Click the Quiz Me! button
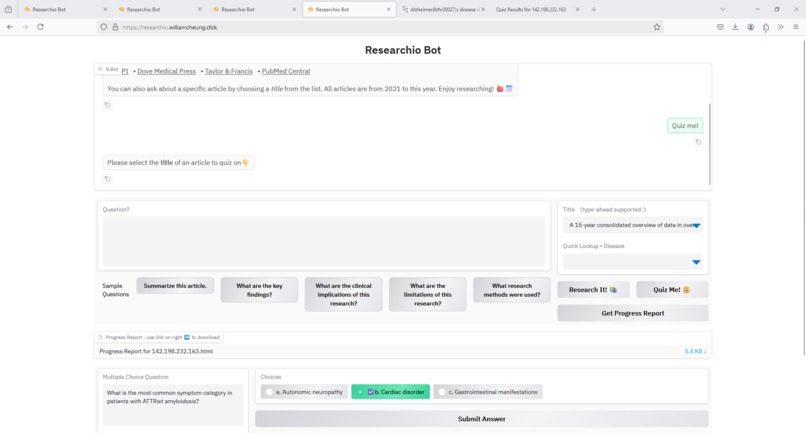 672,290
